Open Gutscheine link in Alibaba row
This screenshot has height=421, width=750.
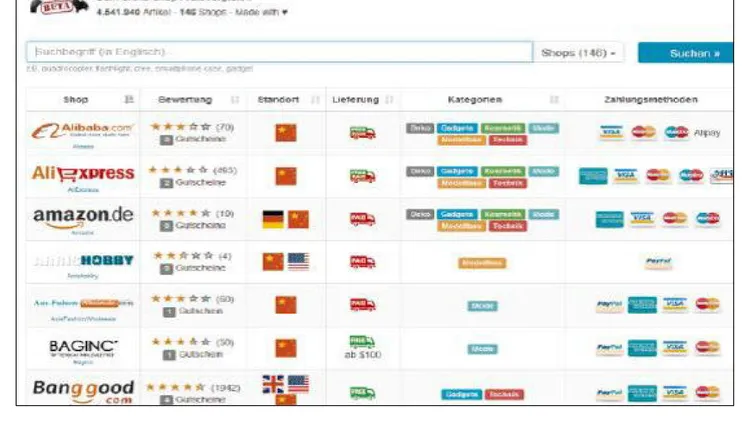coord(199,139)
